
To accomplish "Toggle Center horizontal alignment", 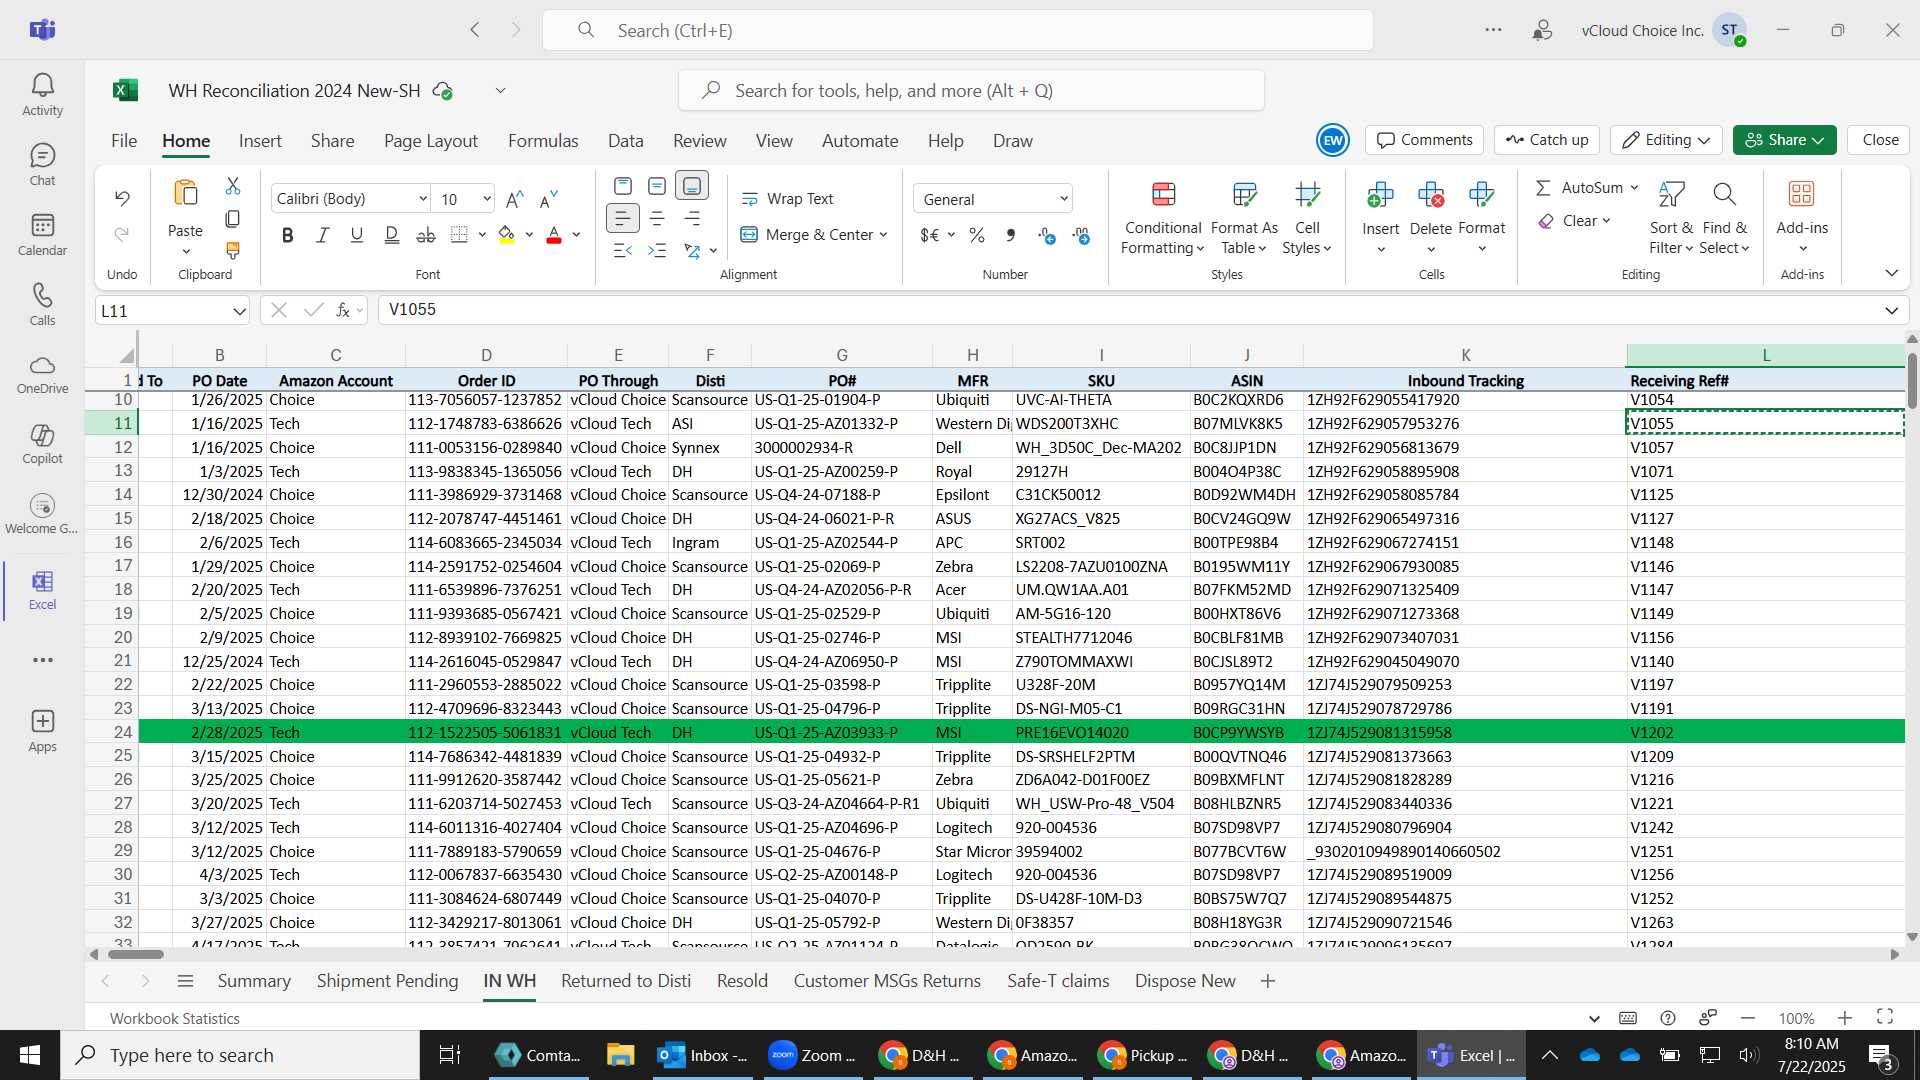I will tap(657, 218).
